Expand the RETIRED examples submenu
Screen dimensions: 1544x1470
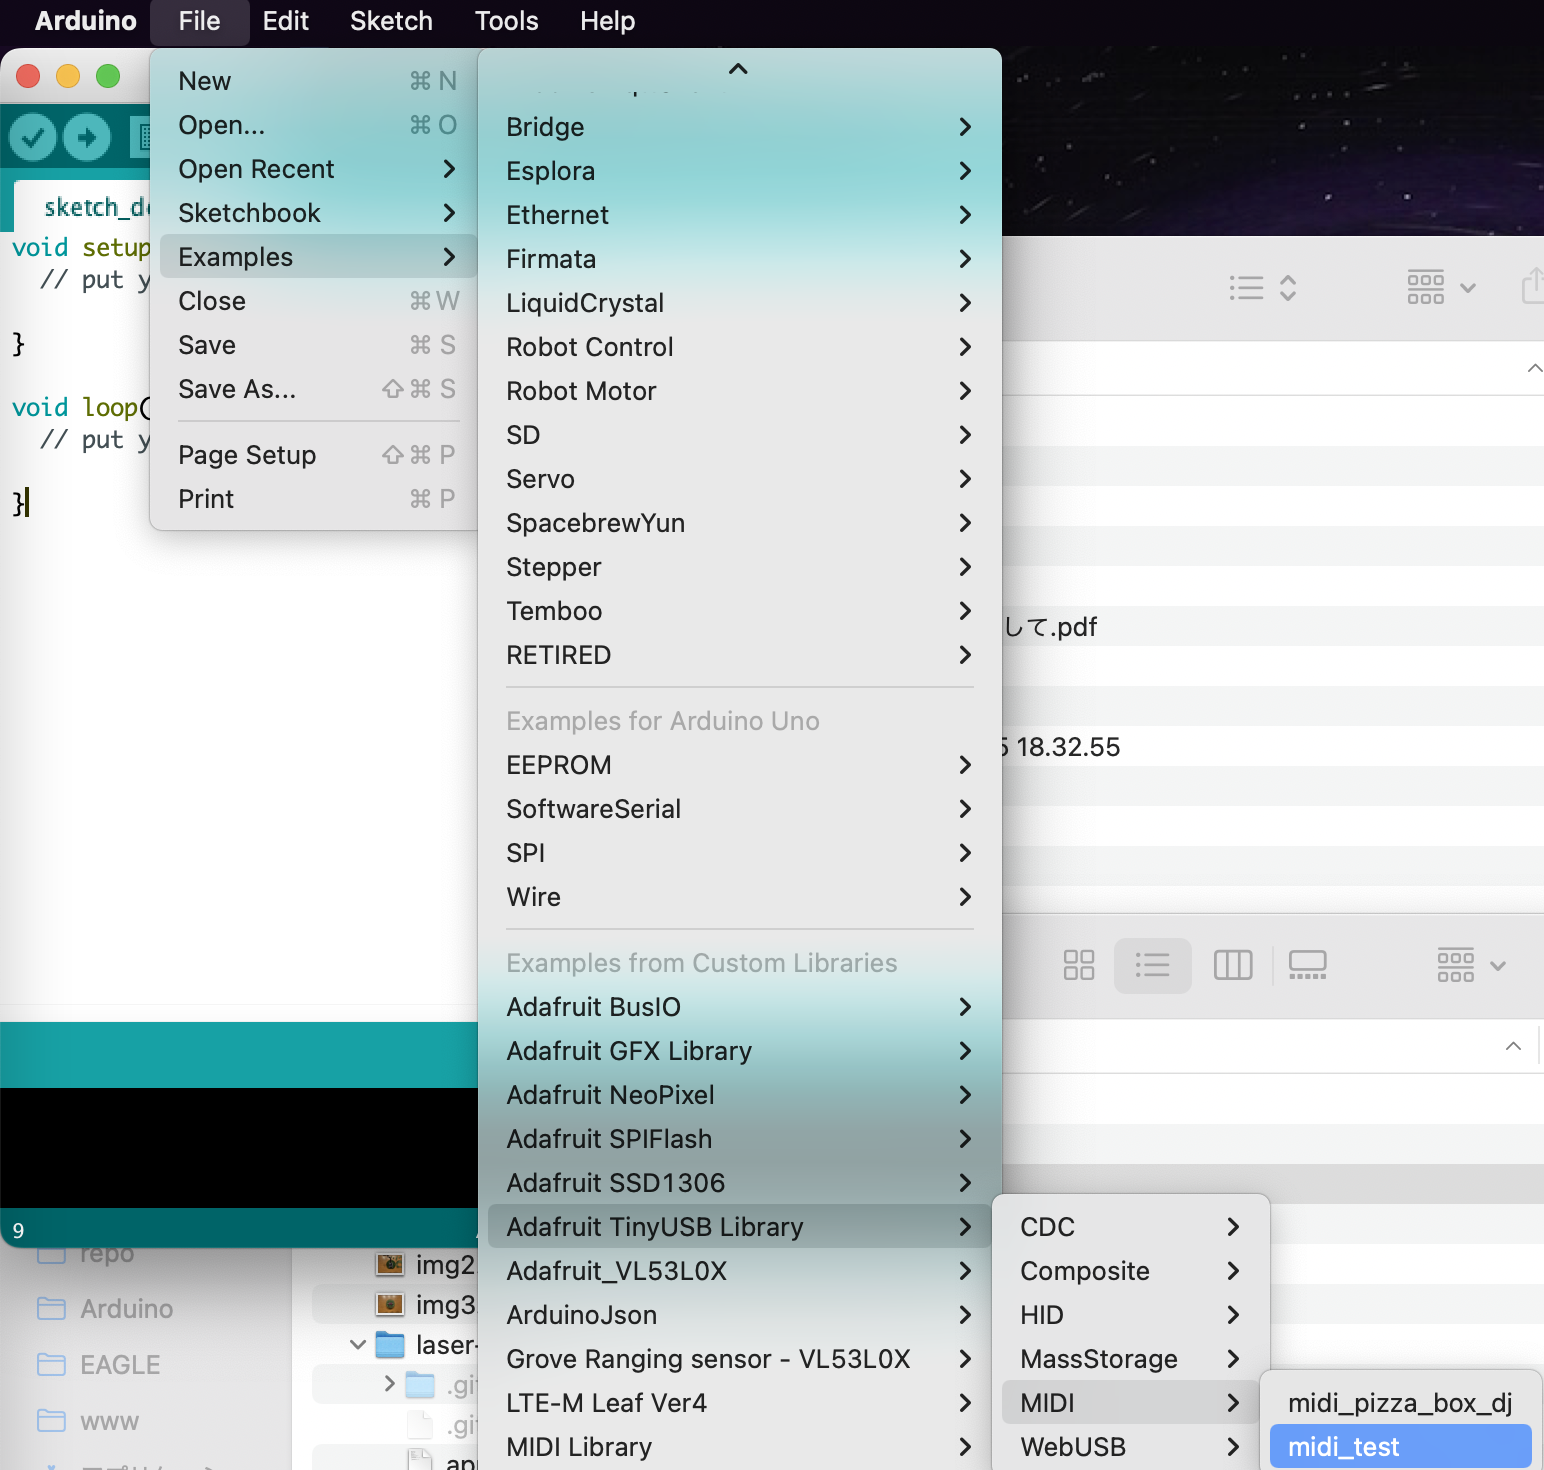(740, 655)
